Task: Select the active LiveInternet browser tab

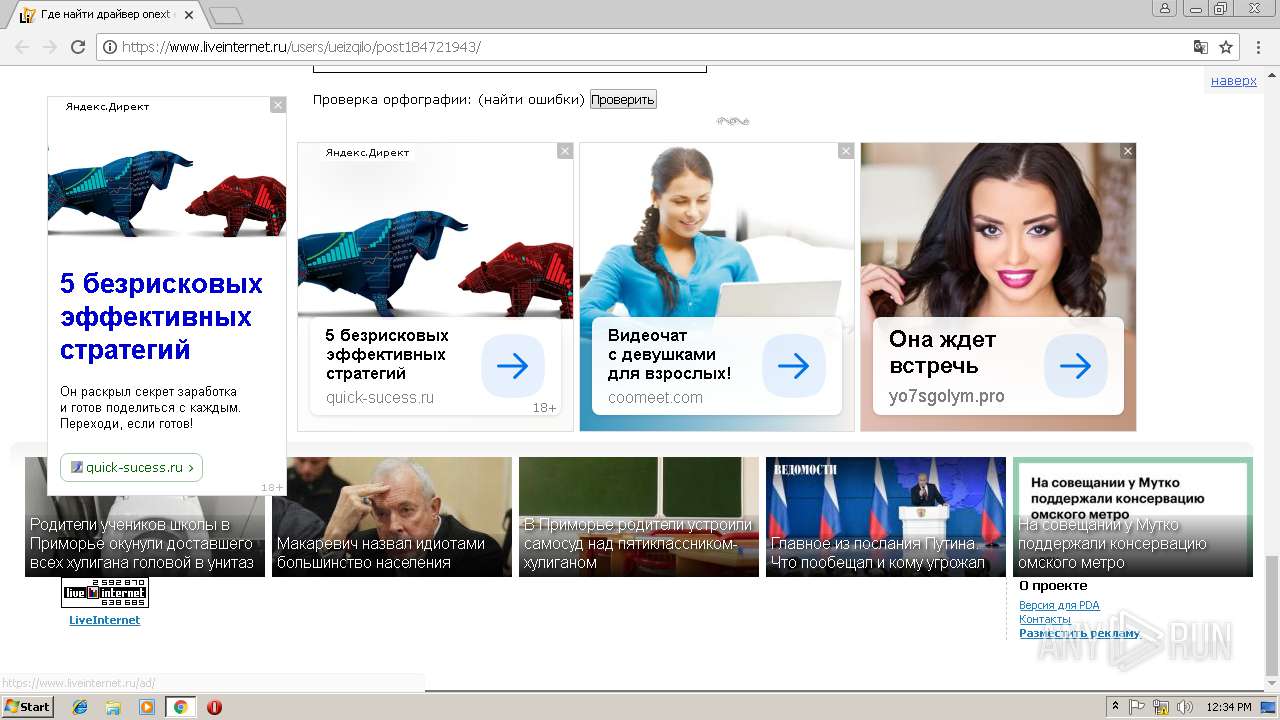Action: pyautogui.click(x=108, y=15)
